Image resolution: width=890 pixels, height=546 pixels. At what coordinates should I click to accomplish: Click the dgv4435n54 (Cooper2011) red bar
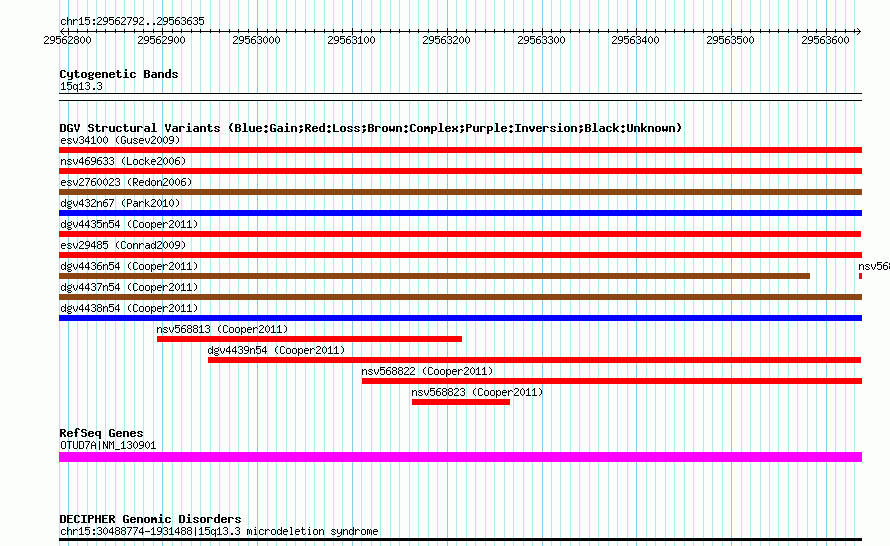460,234
